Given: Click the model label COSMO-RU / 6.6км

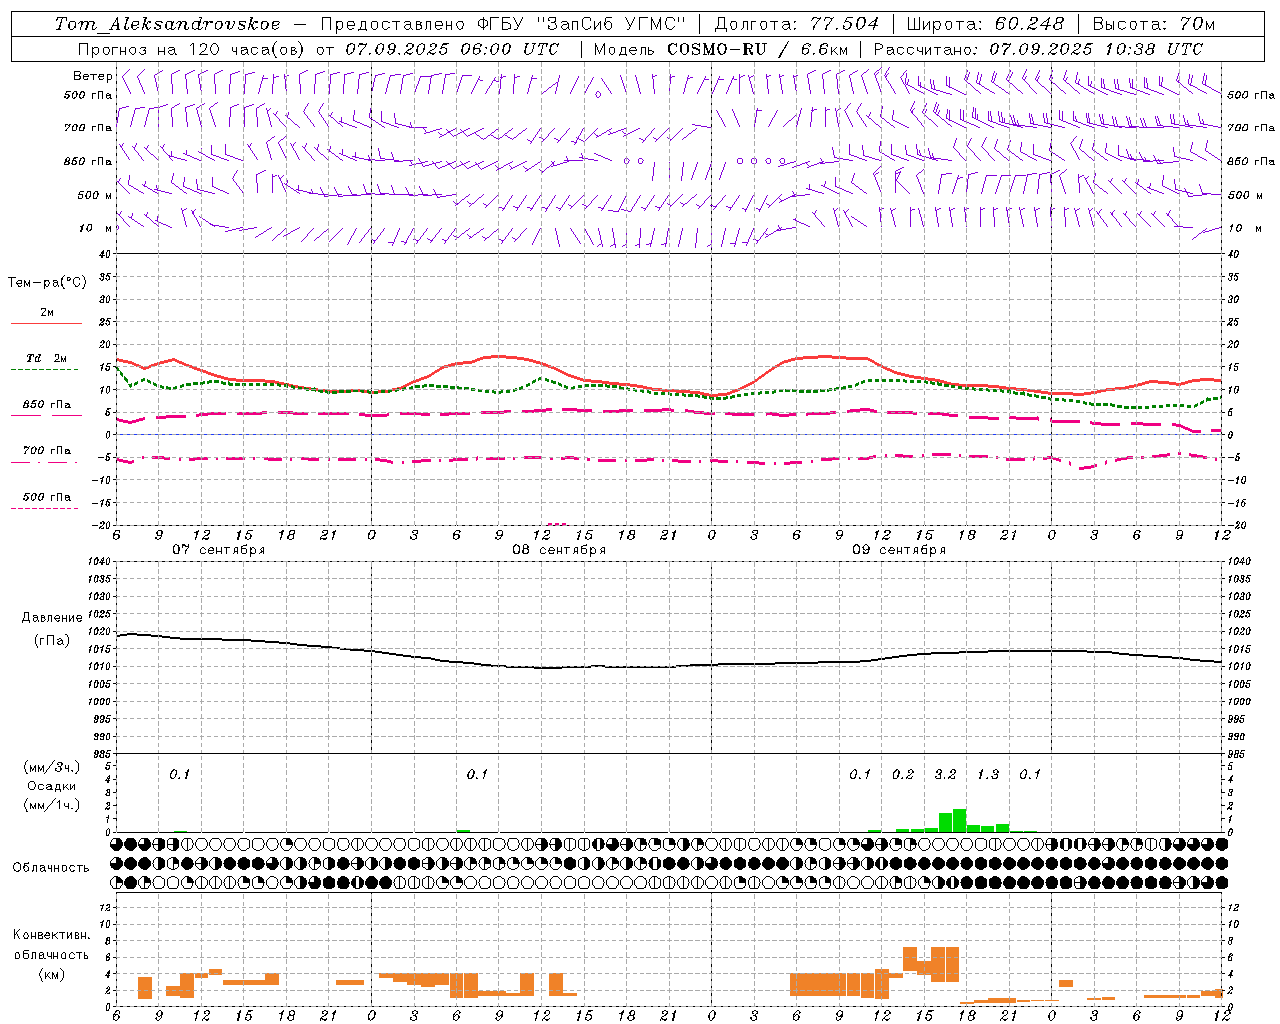Looking at the screenshot, I should pyautogui.click(x=757, y=49).
